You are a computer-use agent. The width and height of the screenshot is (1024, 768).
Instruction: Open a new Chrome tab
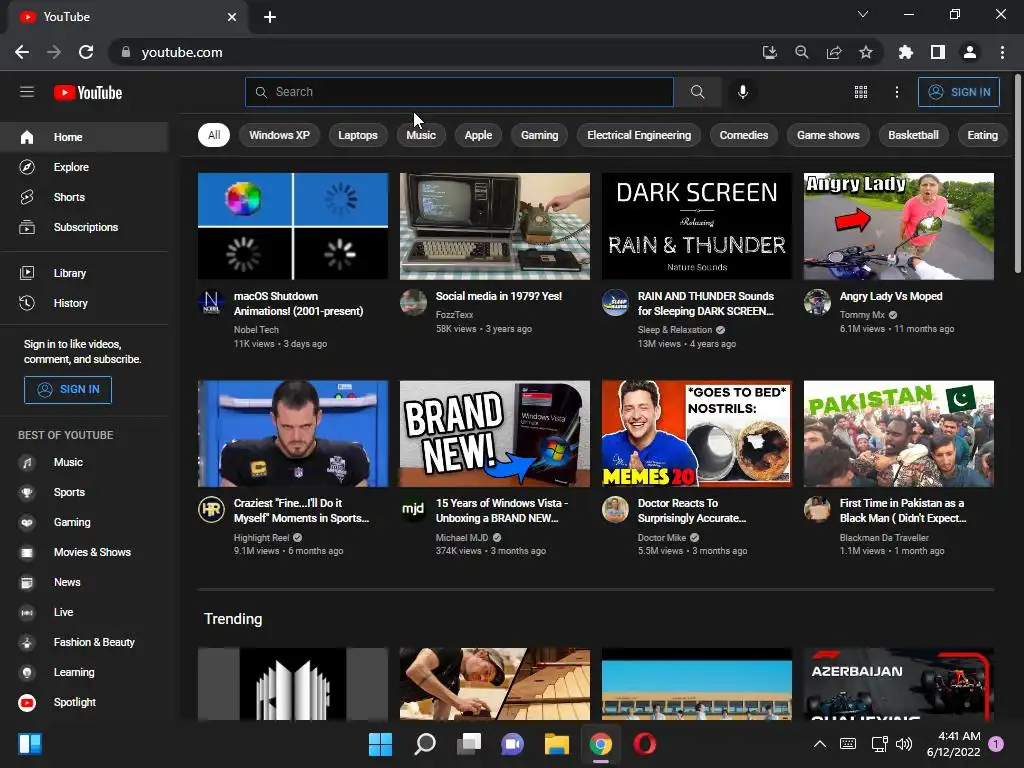(x=270, y=17)
